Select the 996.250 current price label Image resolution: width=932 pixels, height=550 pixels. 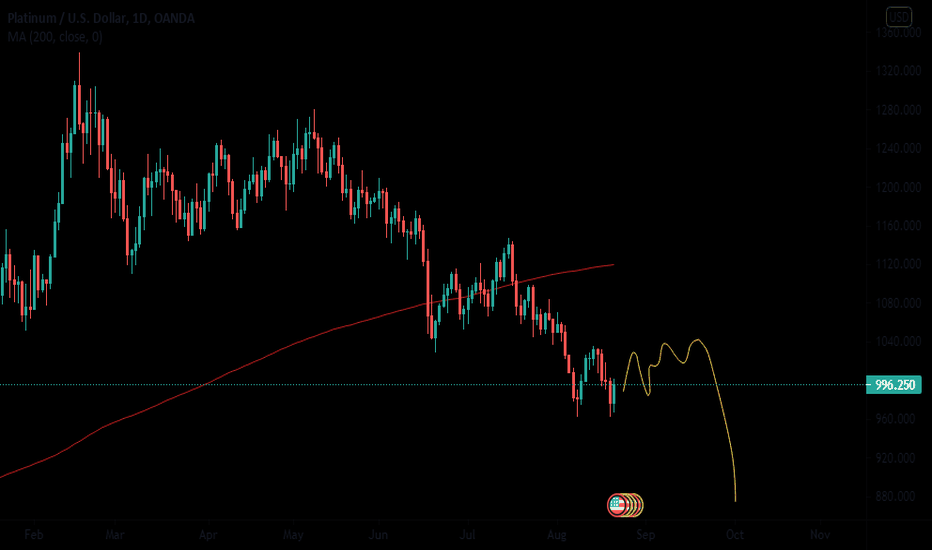894,385
